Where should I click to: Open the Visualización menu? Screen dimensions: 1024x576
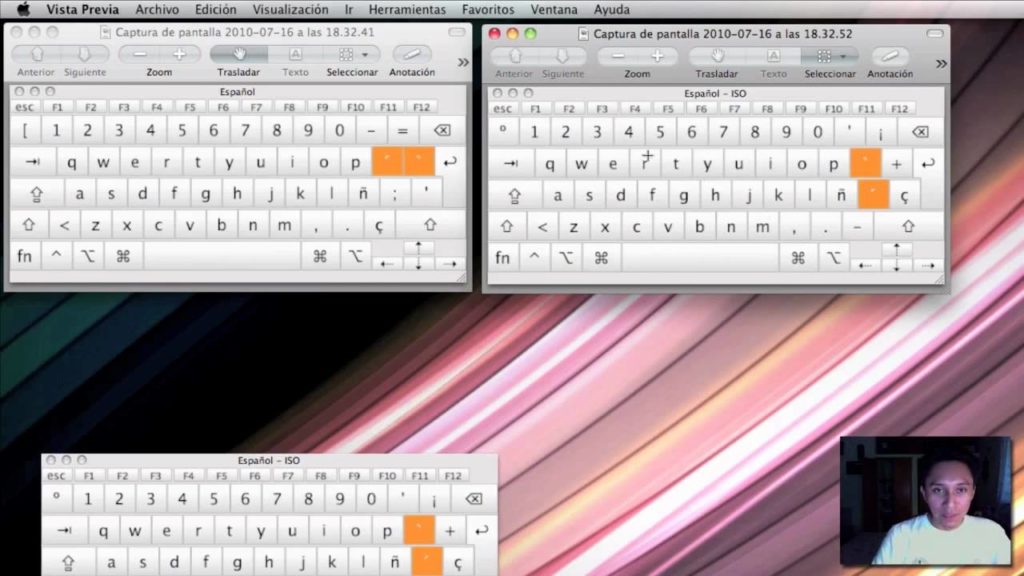(291, 10)
